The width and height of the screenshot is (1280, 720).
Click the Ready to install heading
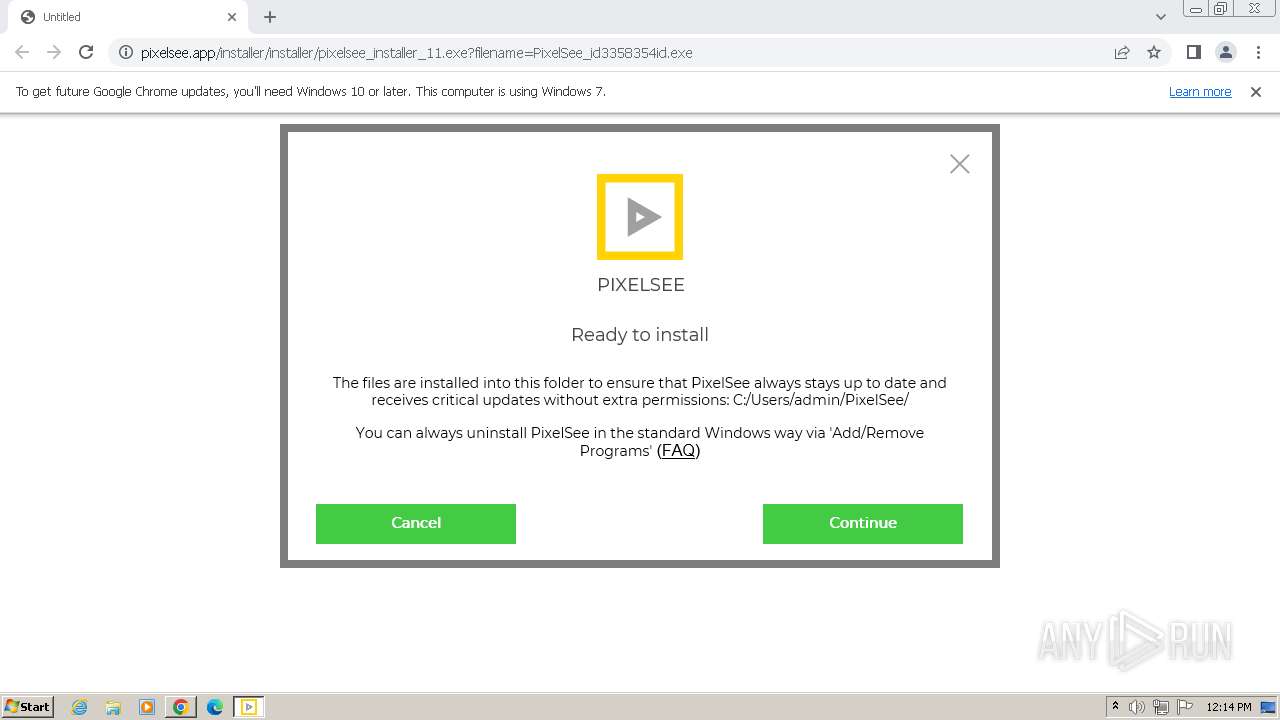point(640,335)
